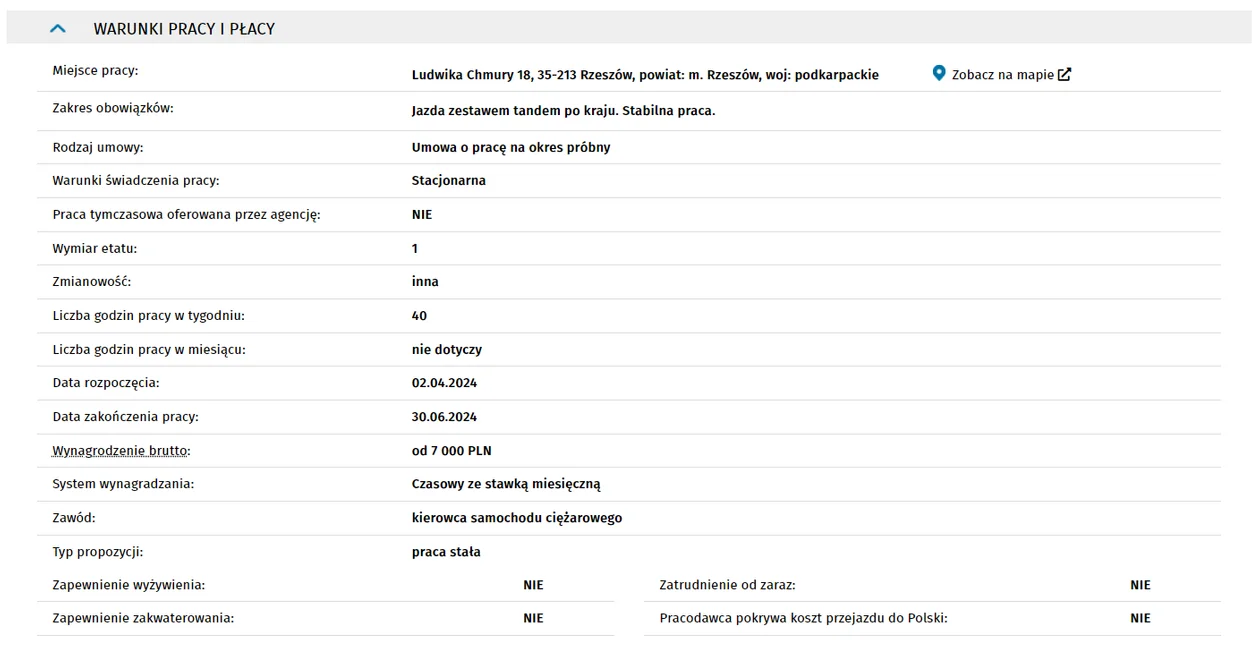Screen dimensions: 1260x670
Task: Collapse the WARUNKI PRACY I PŁACY section chevron
Action: click(58, 29)
